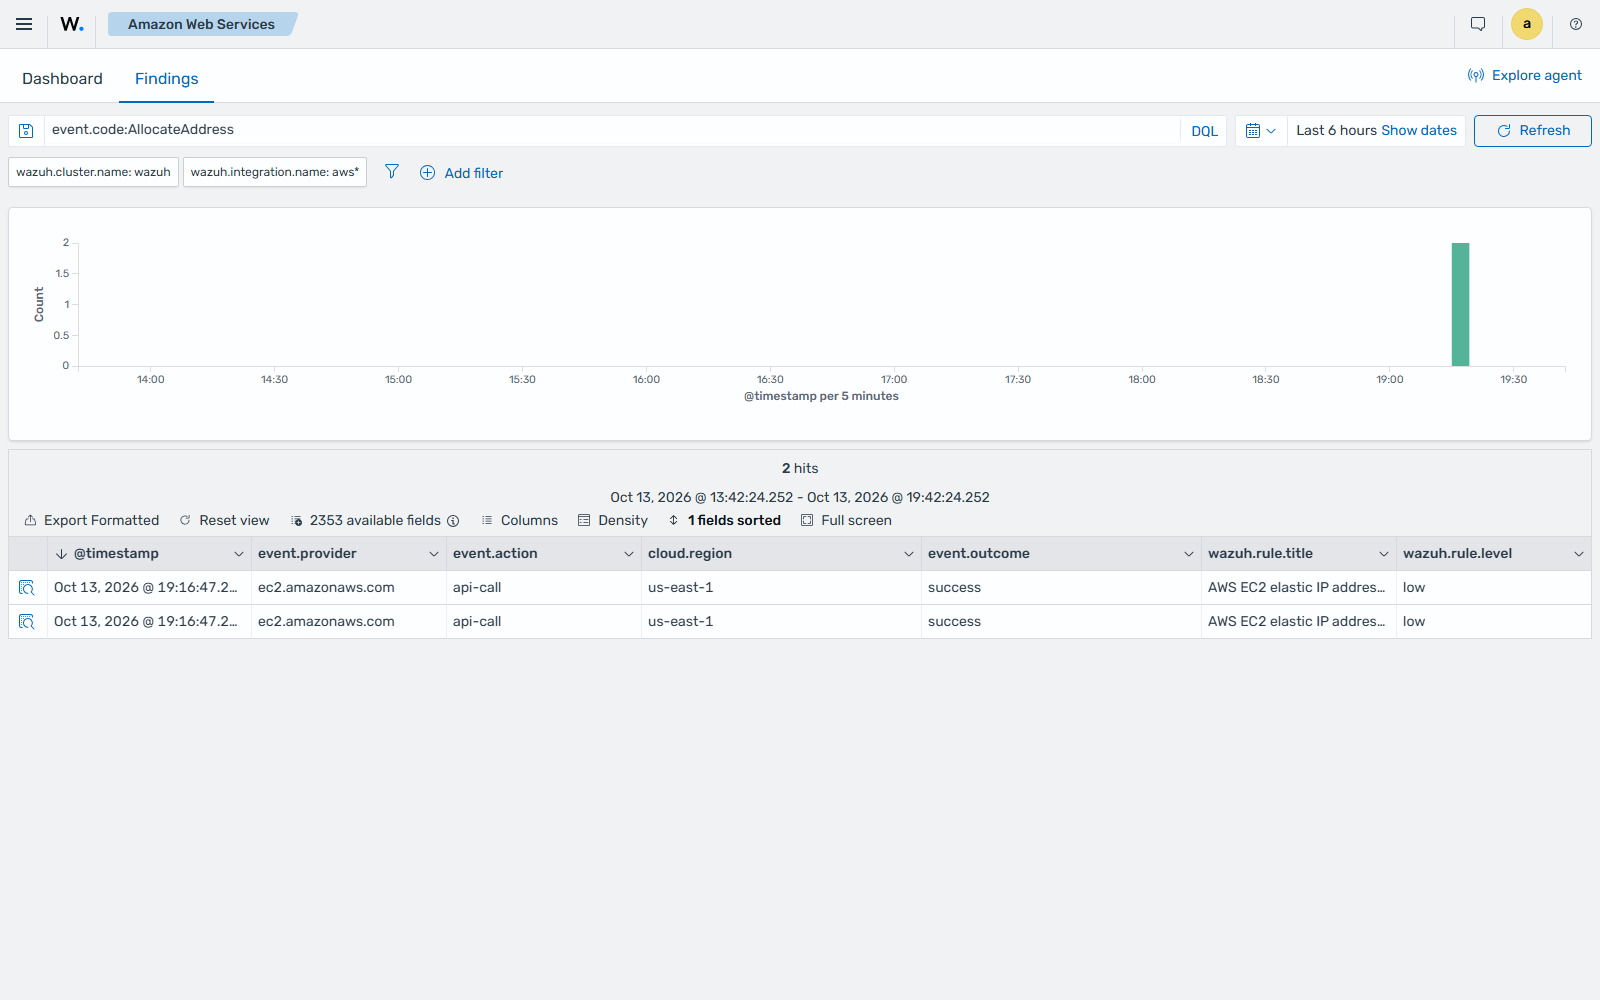Expand the wazuh.rule.title column options chevron

tap(1384, 554)
